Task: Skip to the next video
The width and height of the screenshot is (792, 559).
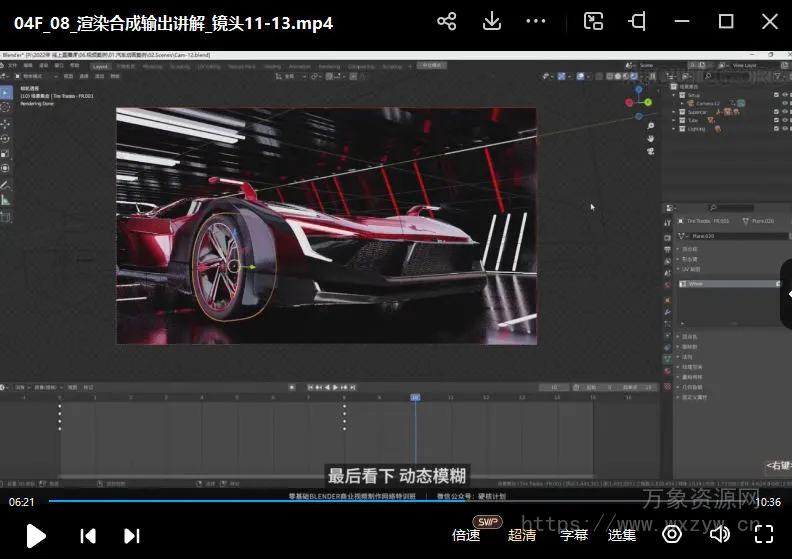Action: click(x=132, y=535)
